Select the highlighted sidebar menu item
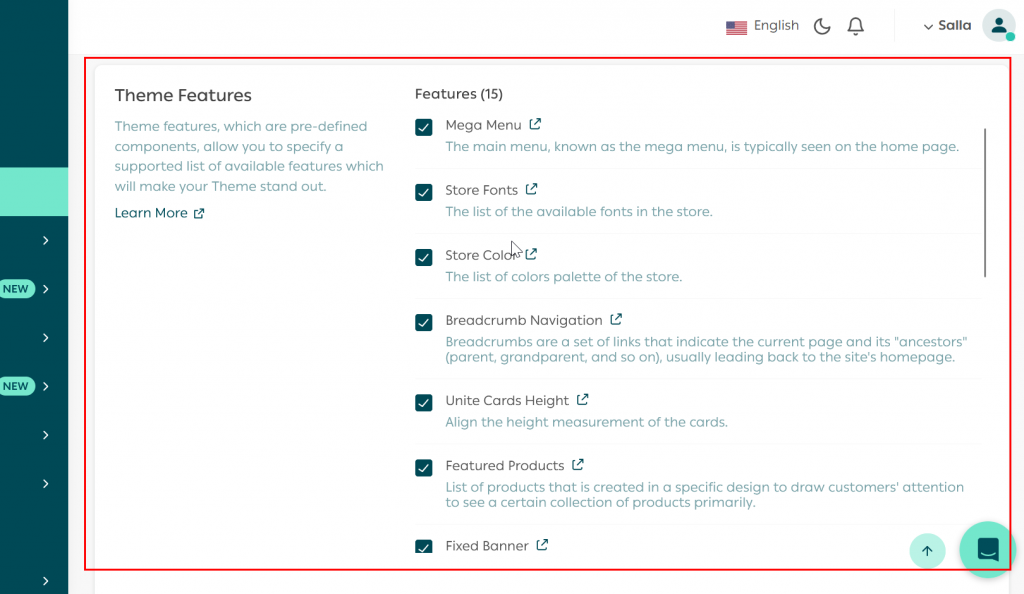Viewport: 1024px width, 594px height. (x=34, y=192)
